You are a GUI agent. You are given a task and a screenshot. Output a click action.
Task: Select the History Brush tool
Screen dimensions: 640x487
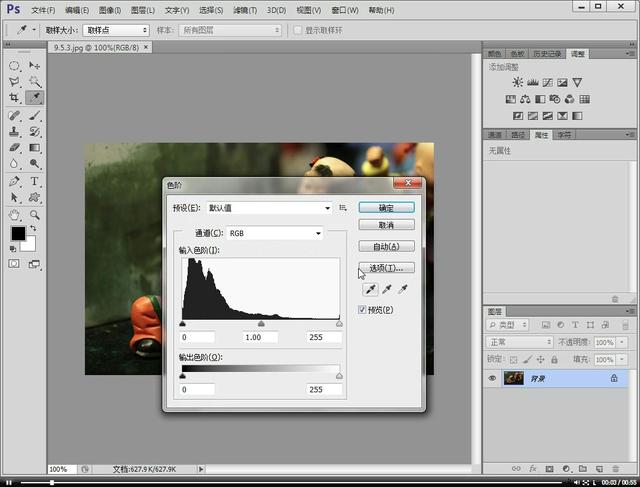pyautogui.click(x=34, y=132)
